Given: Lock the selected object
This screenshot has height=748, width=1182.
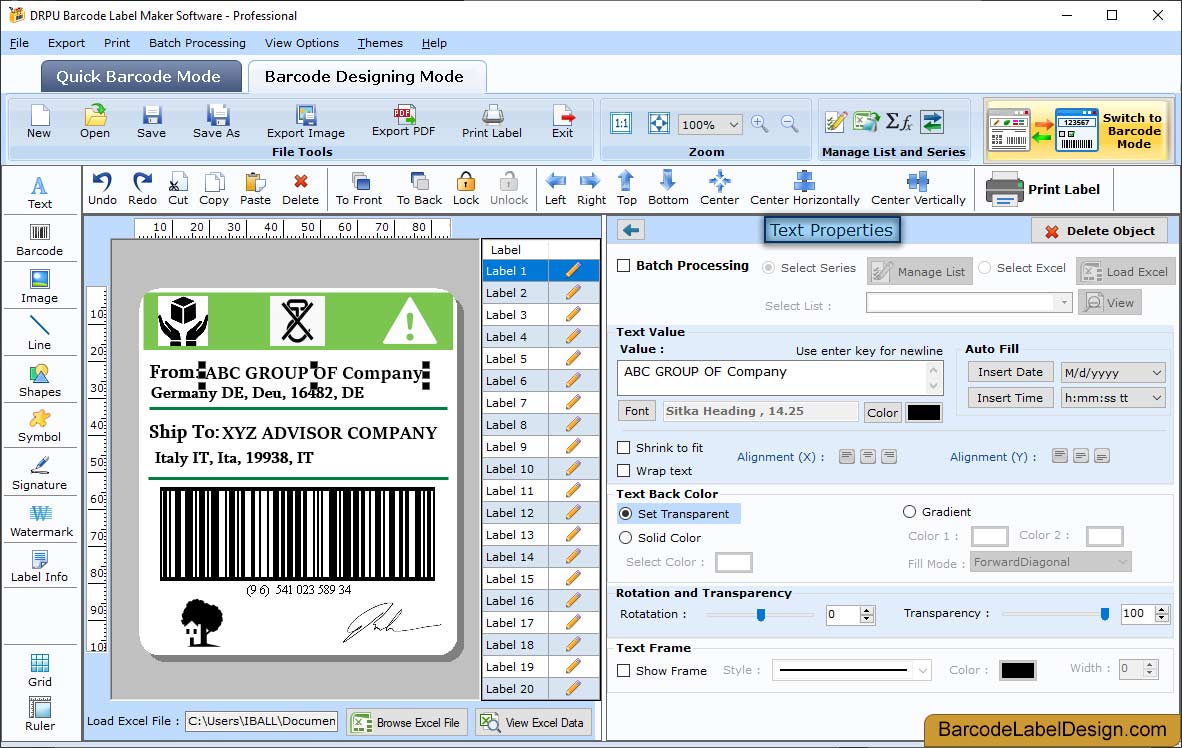Looking at the screenshot, I should pos(466,189).
